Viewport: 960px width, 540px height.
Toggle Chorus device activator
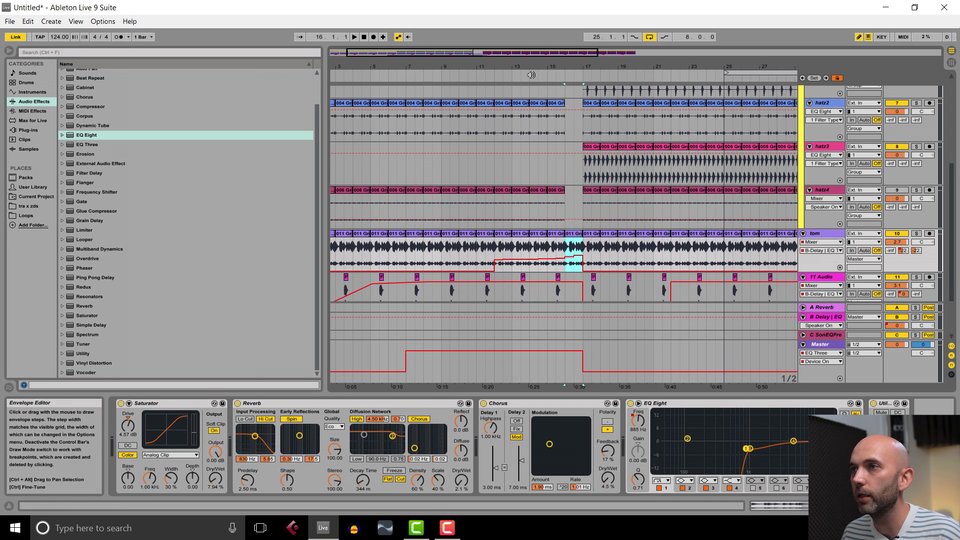point(484,403)
